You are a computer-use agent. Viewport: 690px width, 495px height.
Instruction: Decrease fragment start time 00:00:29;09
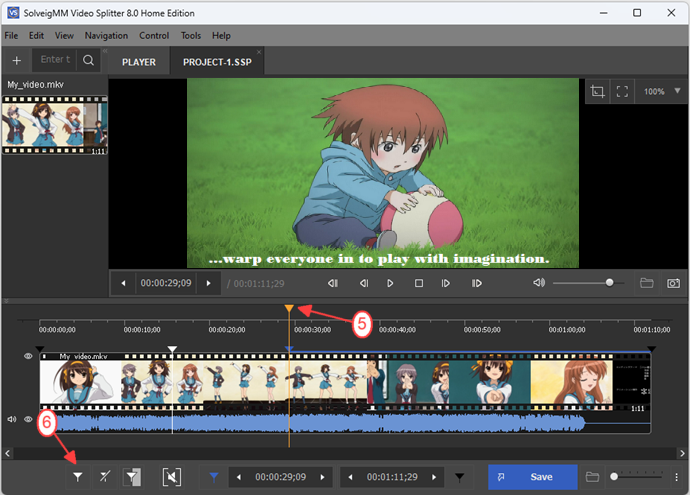click(239, 477)
